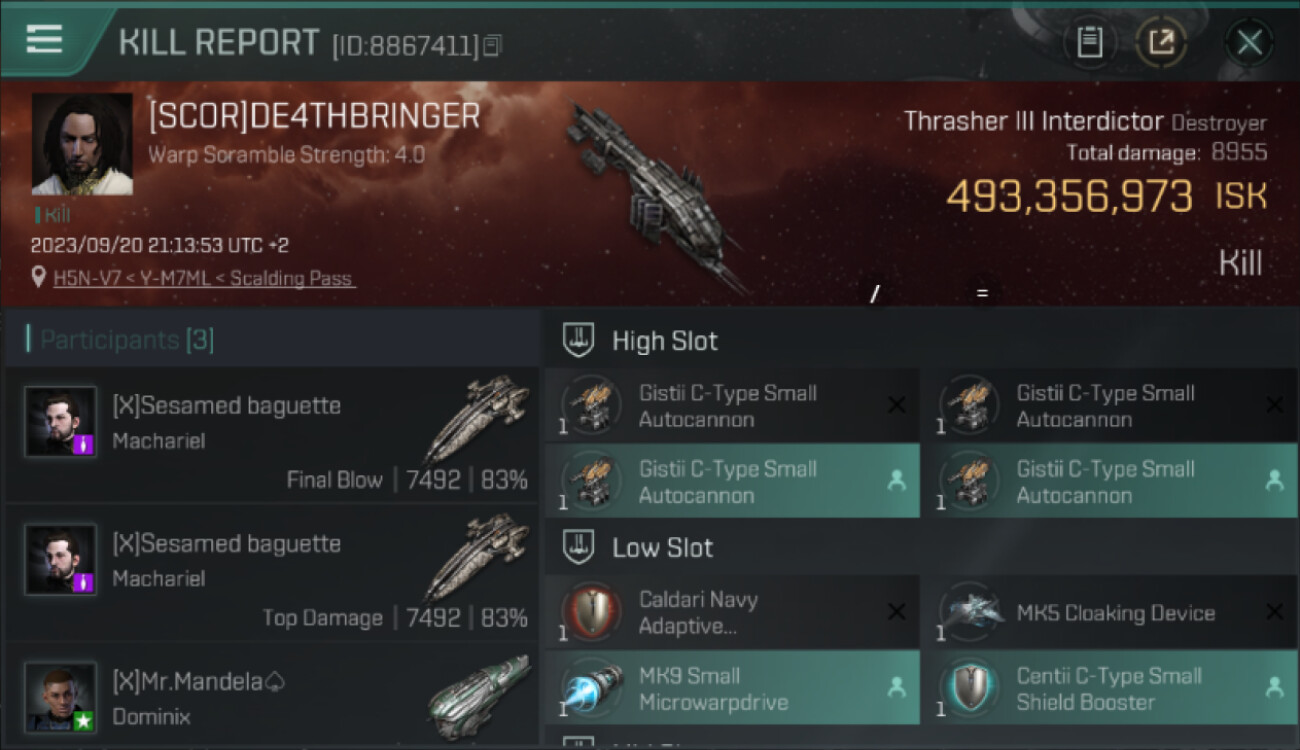Screen dimensions: 1300x750
Task: Select the MK9 Small Microwarpdrive module
Action: (x=732, y=688)
